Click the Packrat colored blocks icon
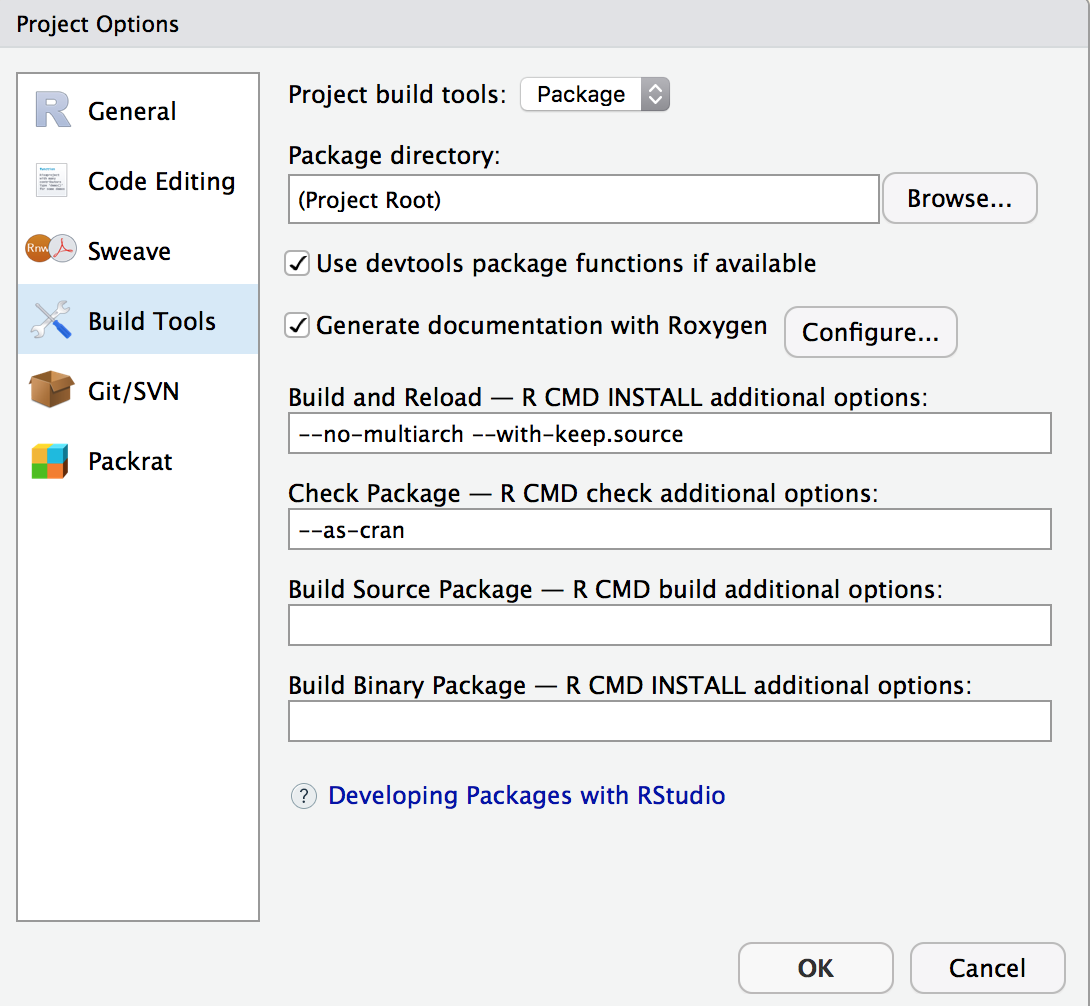1090x1006 pixels. pos(50,461)
